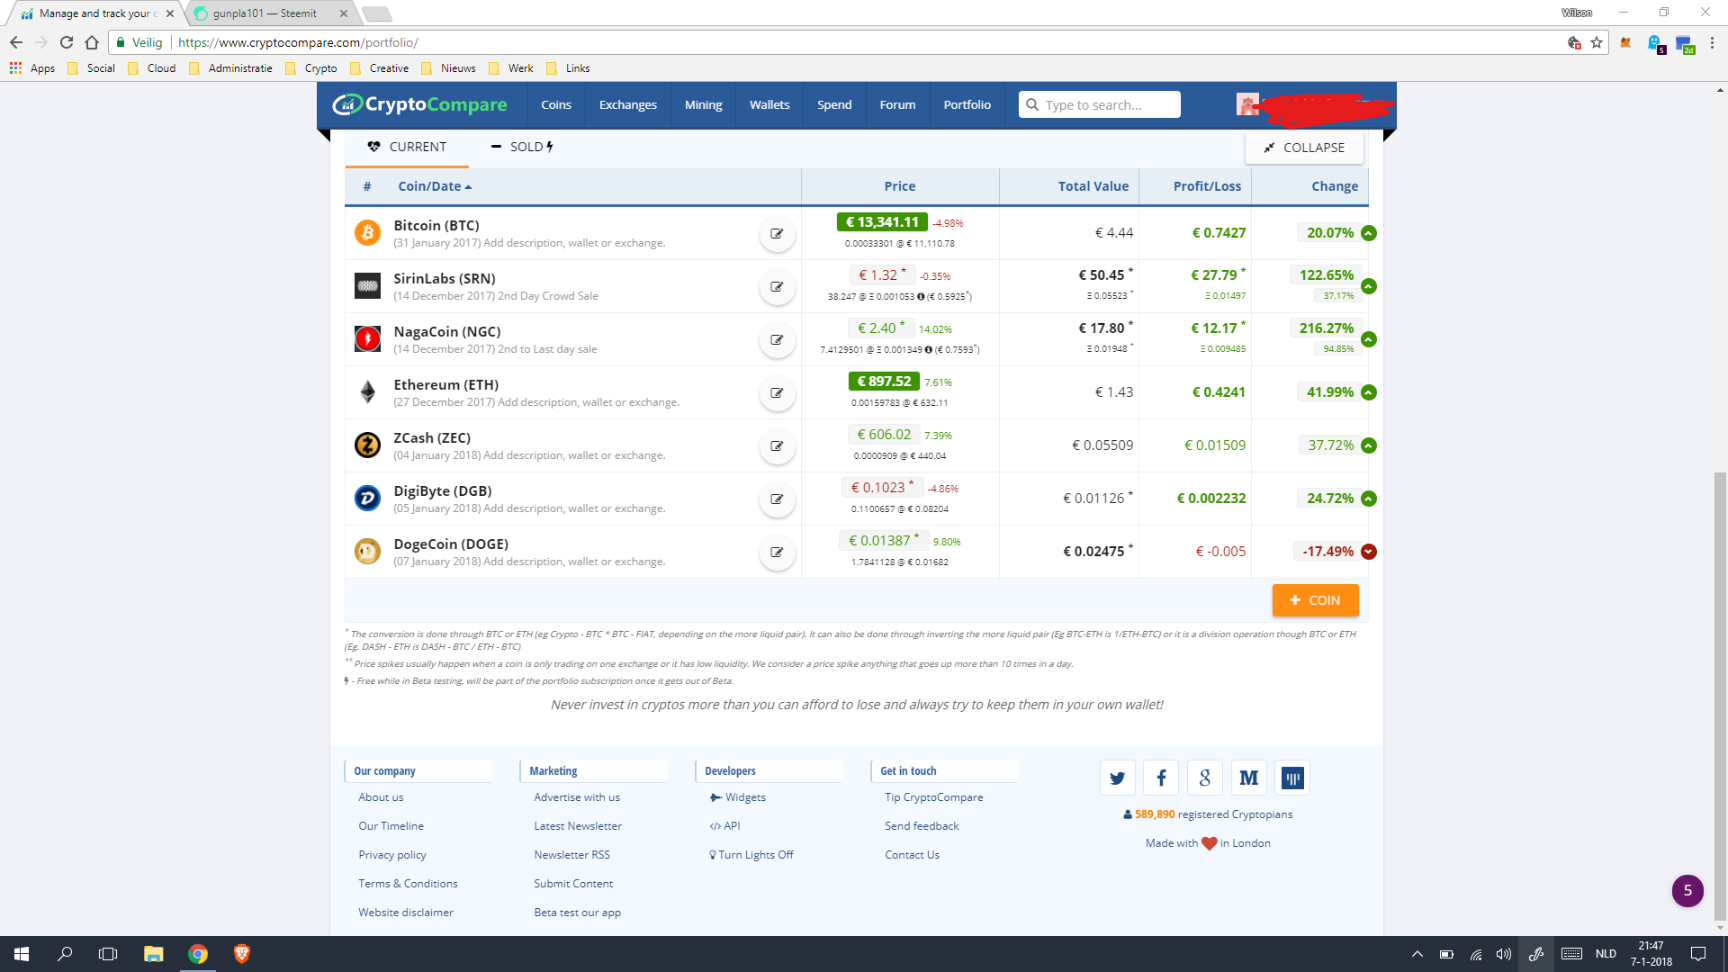The image size is (1728, 972).
Task: Open the Windows action center
Action: coord(1698,954)
